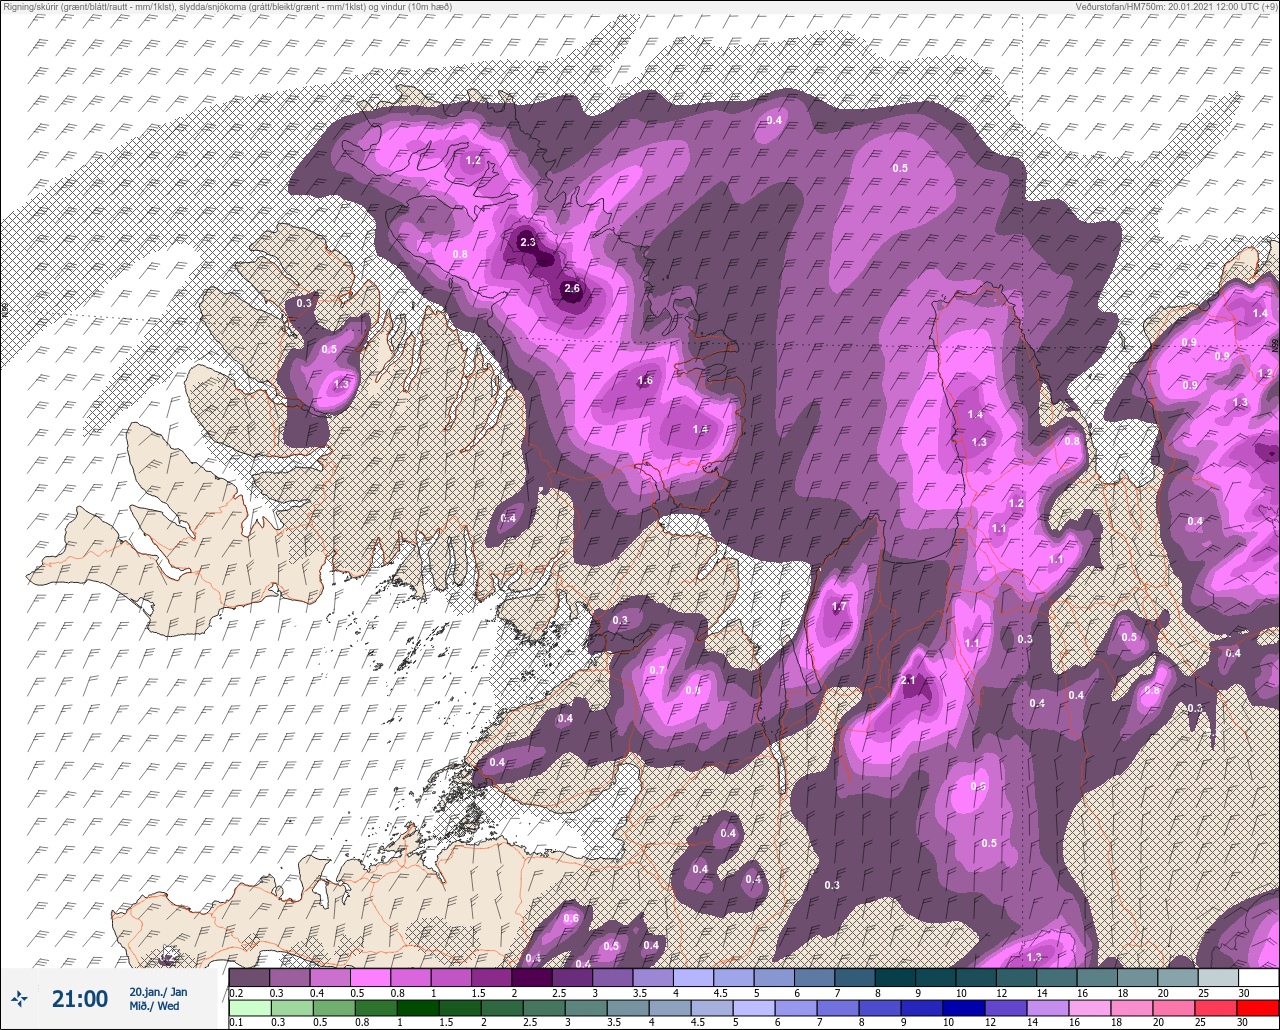Pick upper legend white swatch above 30
Viewport: 1280px width, 1030px height.
1258,977
